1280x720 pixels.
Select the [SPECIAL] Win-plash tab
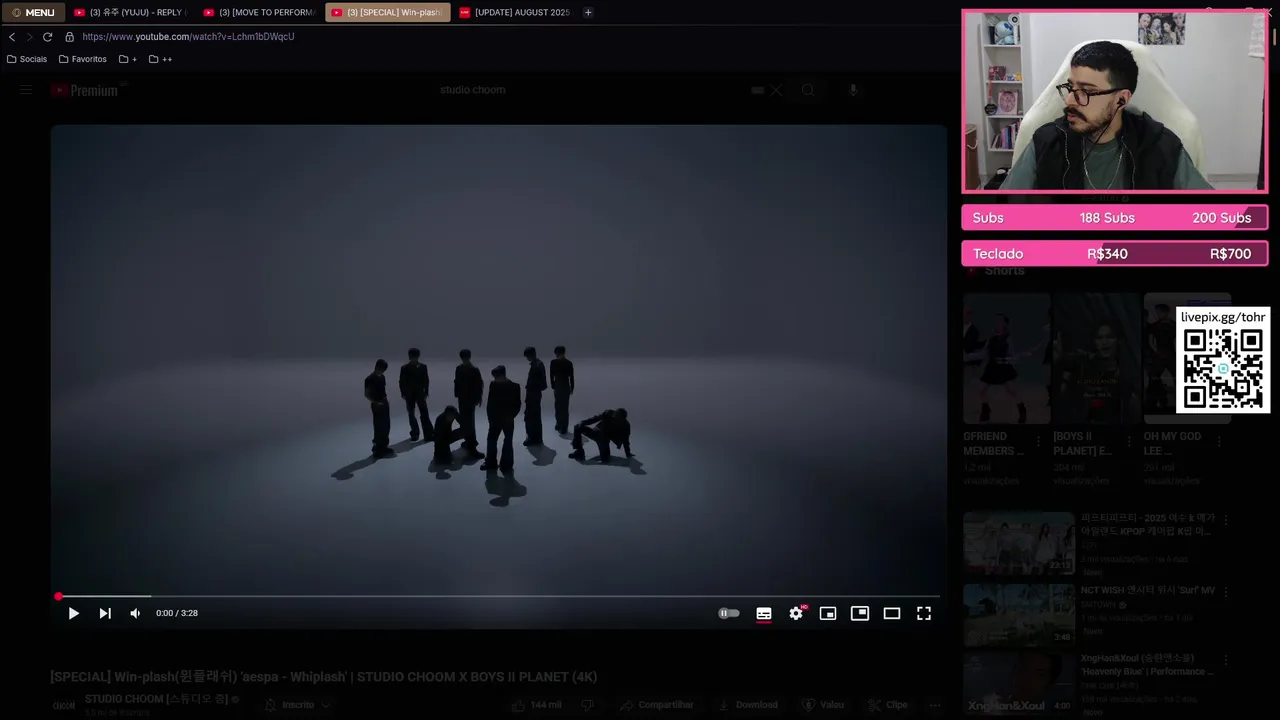pos(387,12)
